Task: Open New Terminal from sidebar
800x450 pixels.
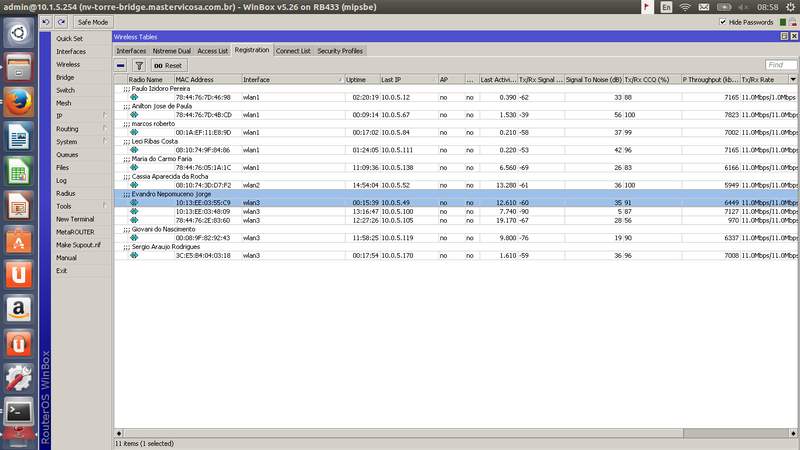Action: pos(75,219)
